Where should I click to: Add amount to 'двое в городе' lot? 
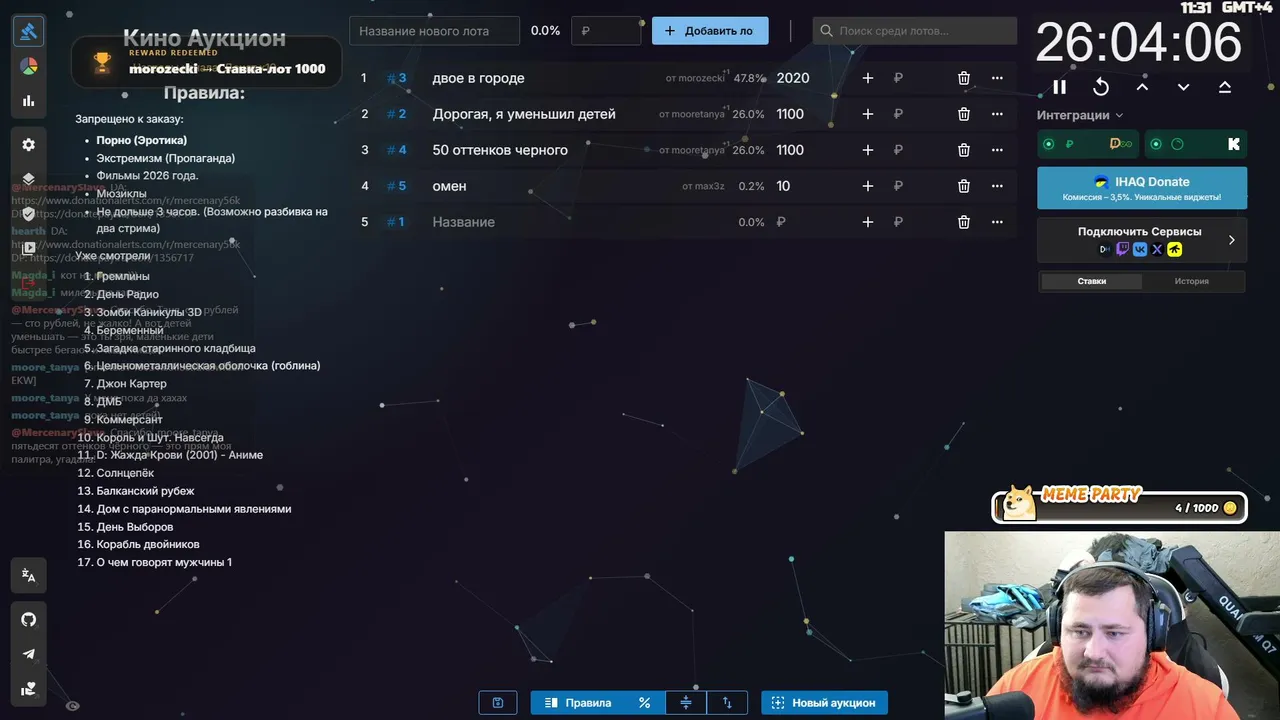click(x=867, y=78)
